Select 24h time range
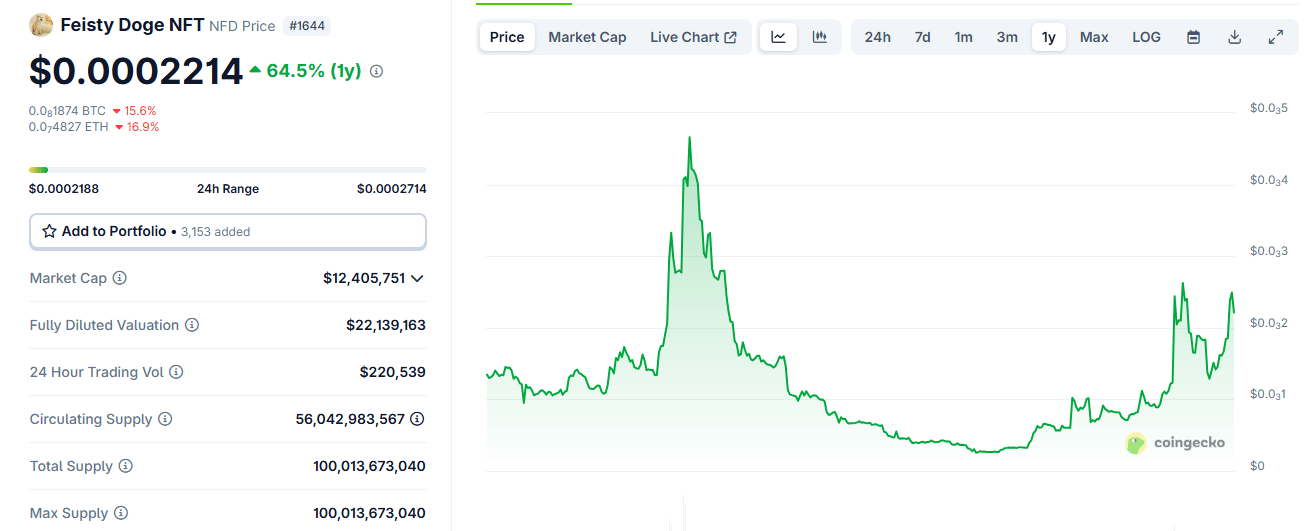 pyautogui.click(x=877, y=37)
